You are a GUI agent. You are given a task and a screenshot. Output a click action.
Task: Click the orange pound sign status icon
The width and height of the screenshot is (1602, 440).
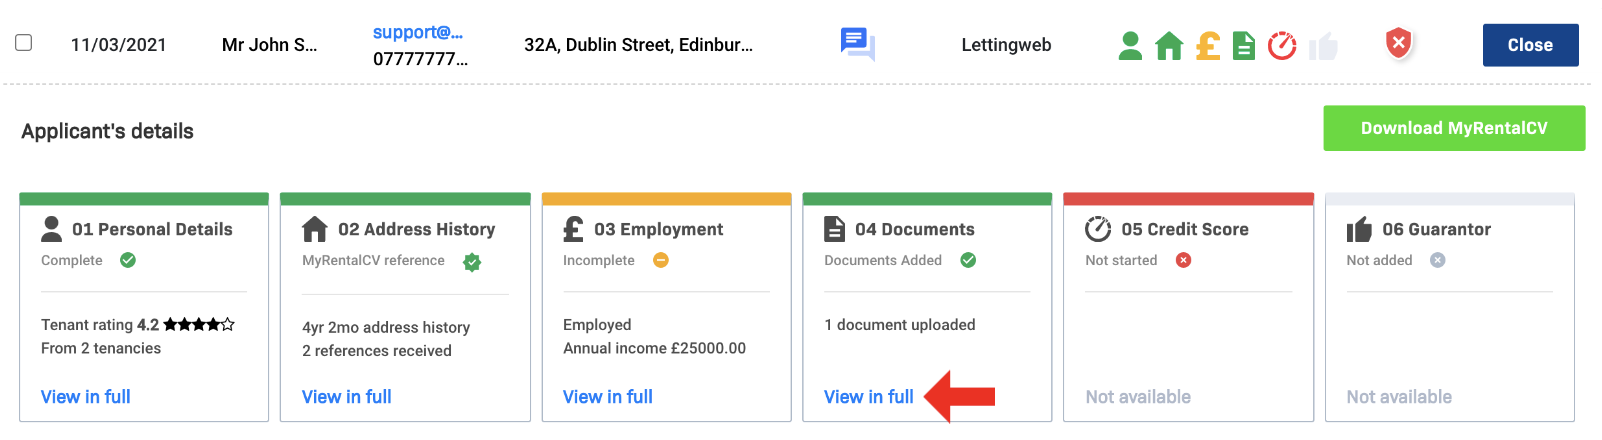click(1208, 46)
